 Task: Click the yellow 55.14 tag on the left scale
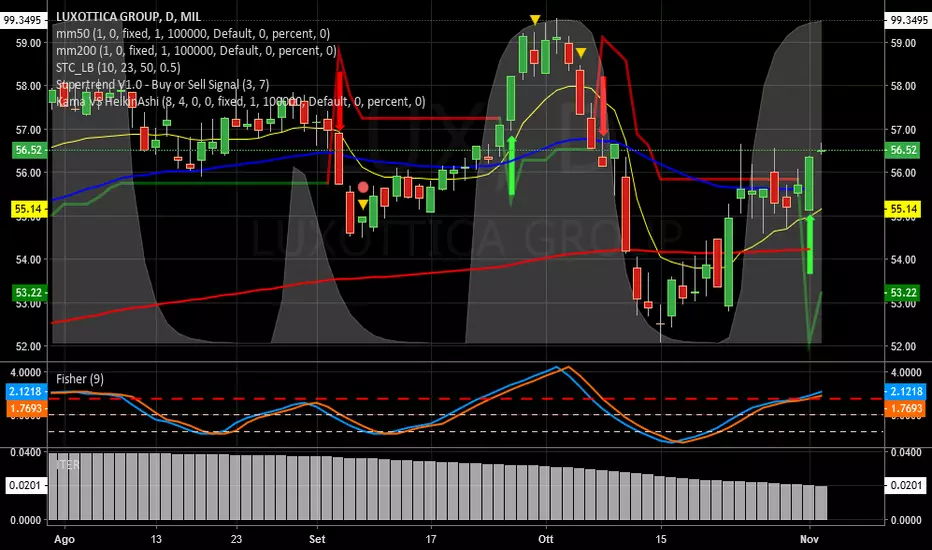29,209
